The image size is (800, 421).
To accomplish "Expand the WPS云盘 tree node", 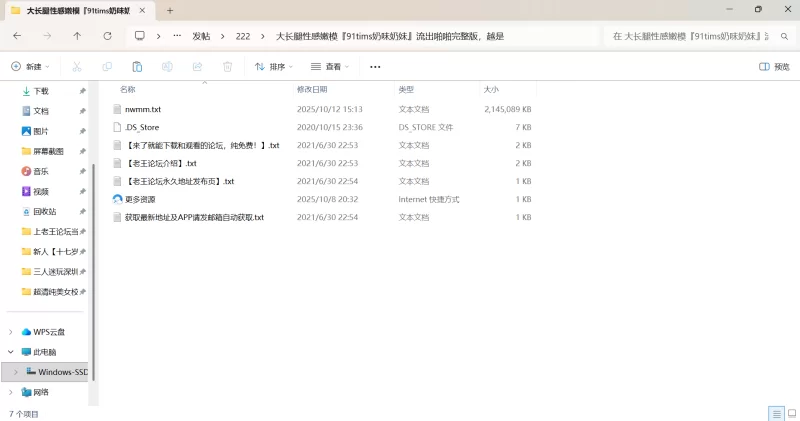I will [x=11, y=332].
